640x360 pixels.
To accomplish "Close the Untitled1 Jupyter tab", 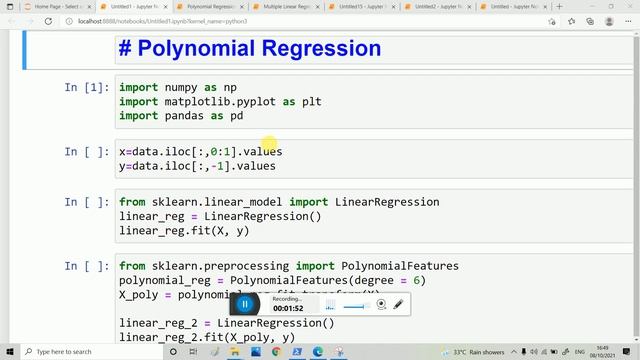I will point(166,7).
